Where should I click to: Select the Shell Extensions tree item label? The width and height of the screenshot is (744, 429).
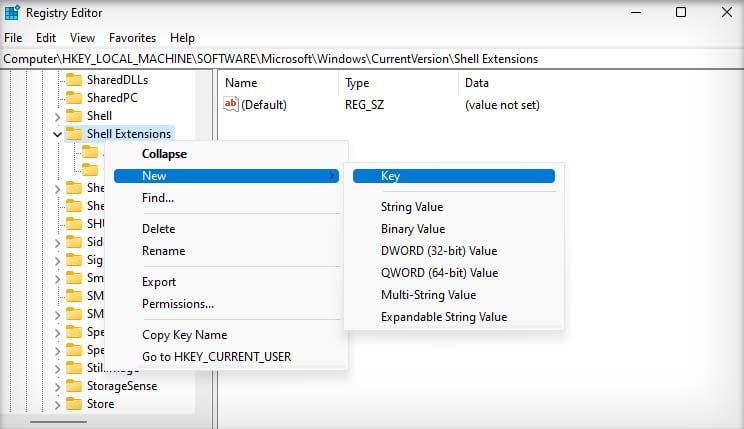click(129, 134)
